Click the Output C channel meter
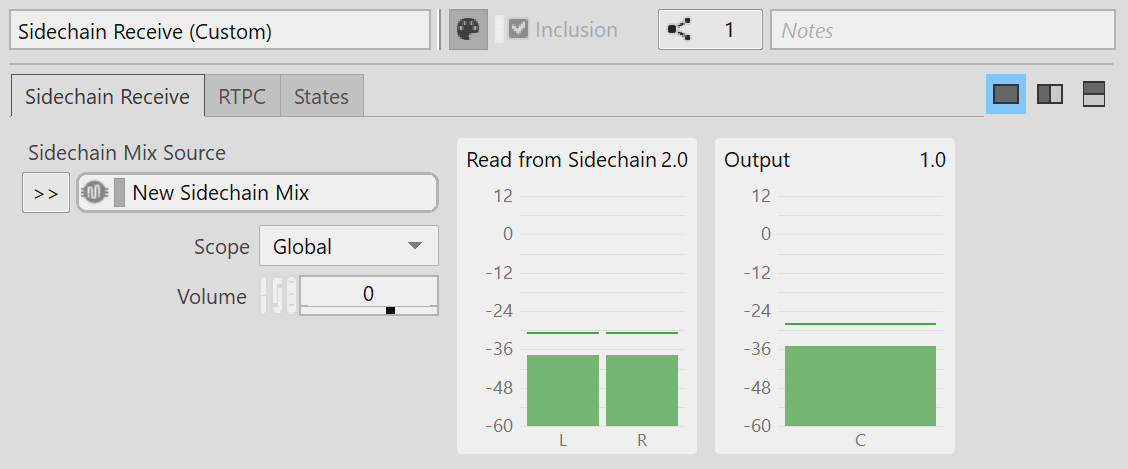Image resolution: width=1128 pixels, height=469 pixels. click(x=860, y=385)
